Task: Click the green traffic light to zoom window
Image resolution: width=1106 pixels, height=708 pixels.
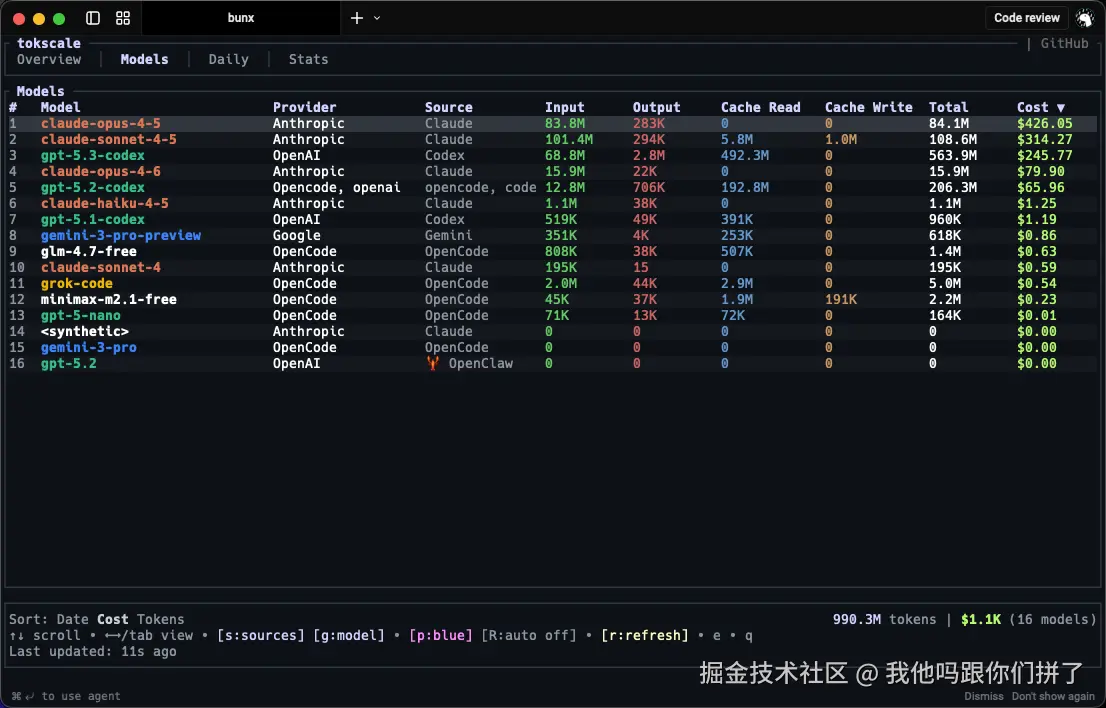Action: pyautogui.click(x=58, y=17)
